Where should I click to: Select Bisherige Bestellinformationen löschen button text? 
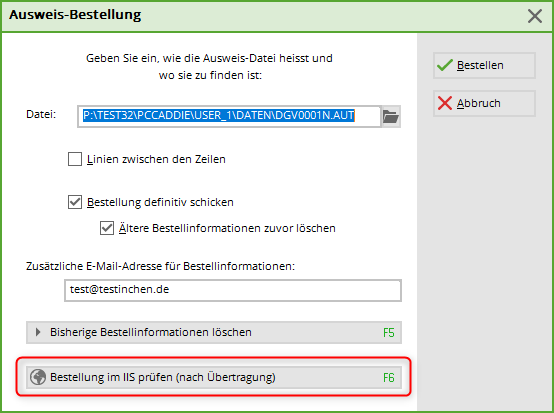151,332
